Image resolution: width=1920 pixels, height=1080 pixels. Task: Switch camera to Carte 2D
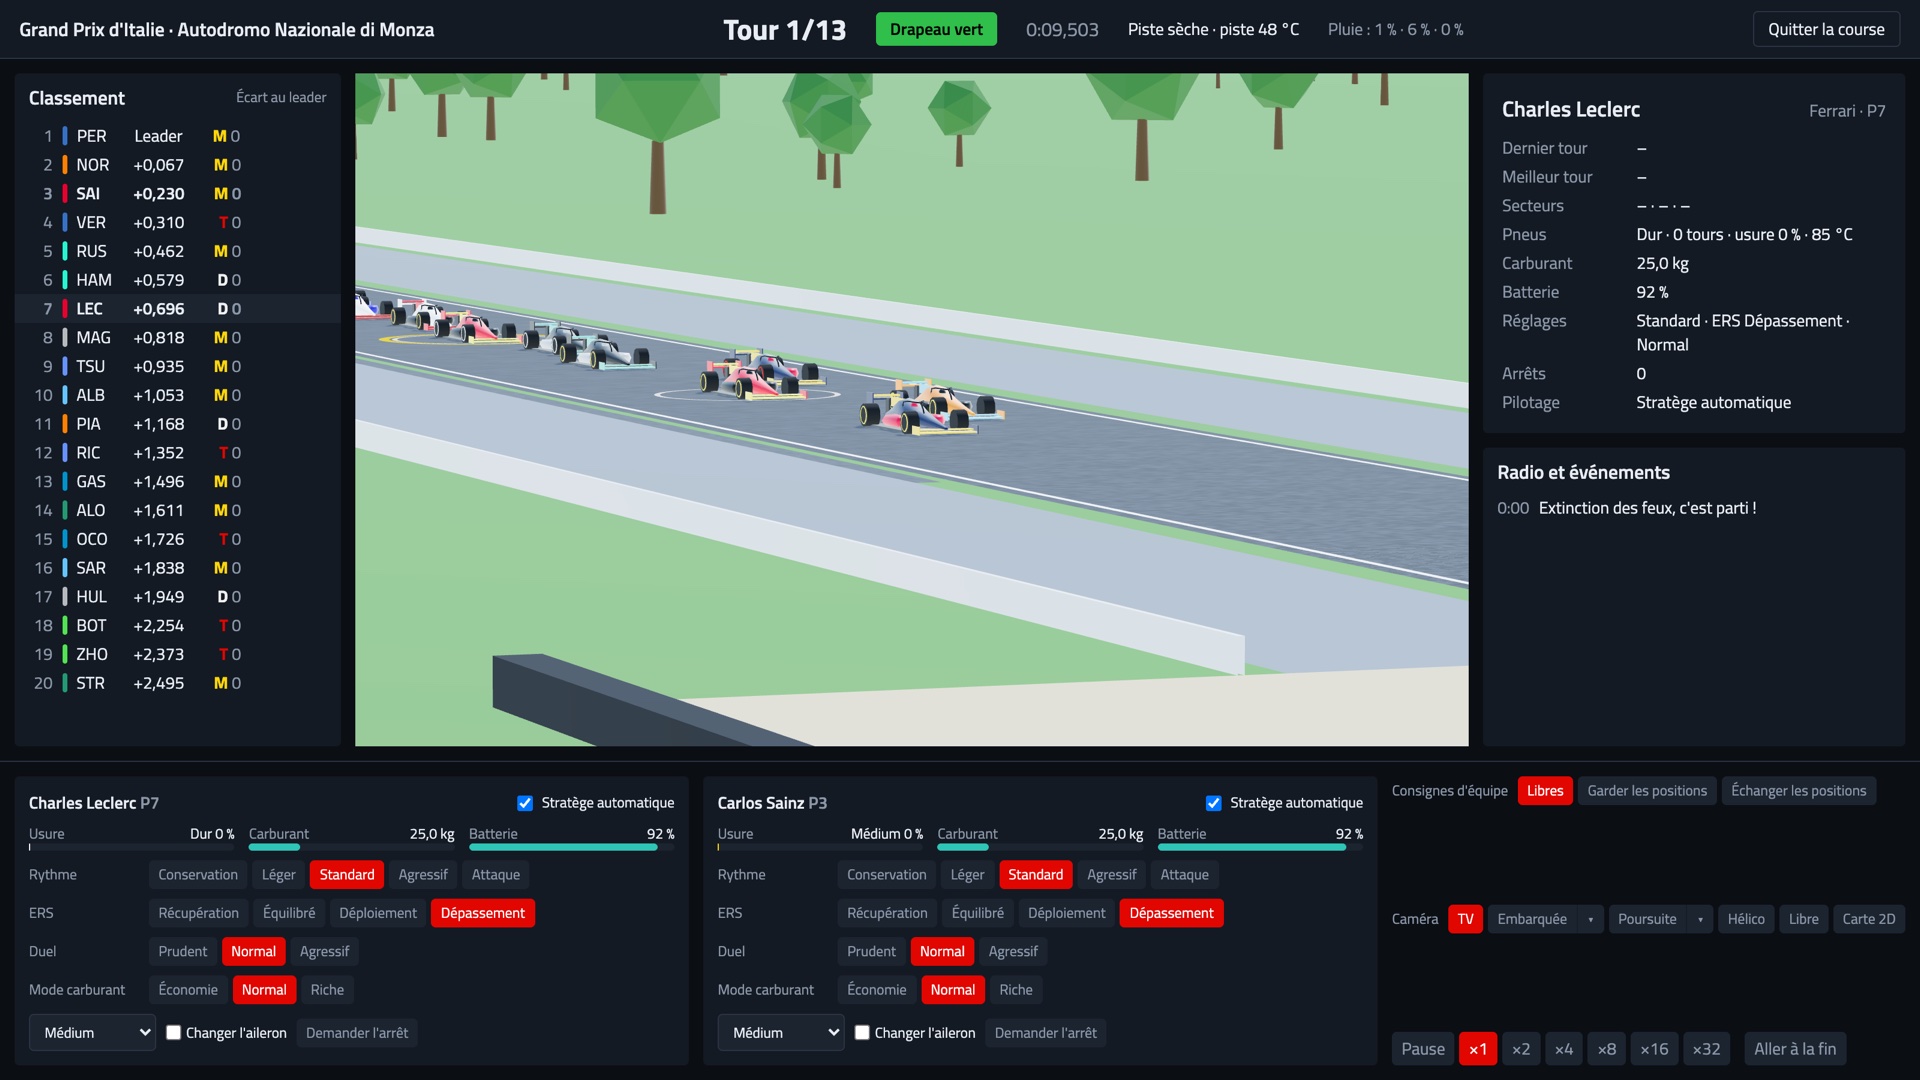pos(1868,919)
